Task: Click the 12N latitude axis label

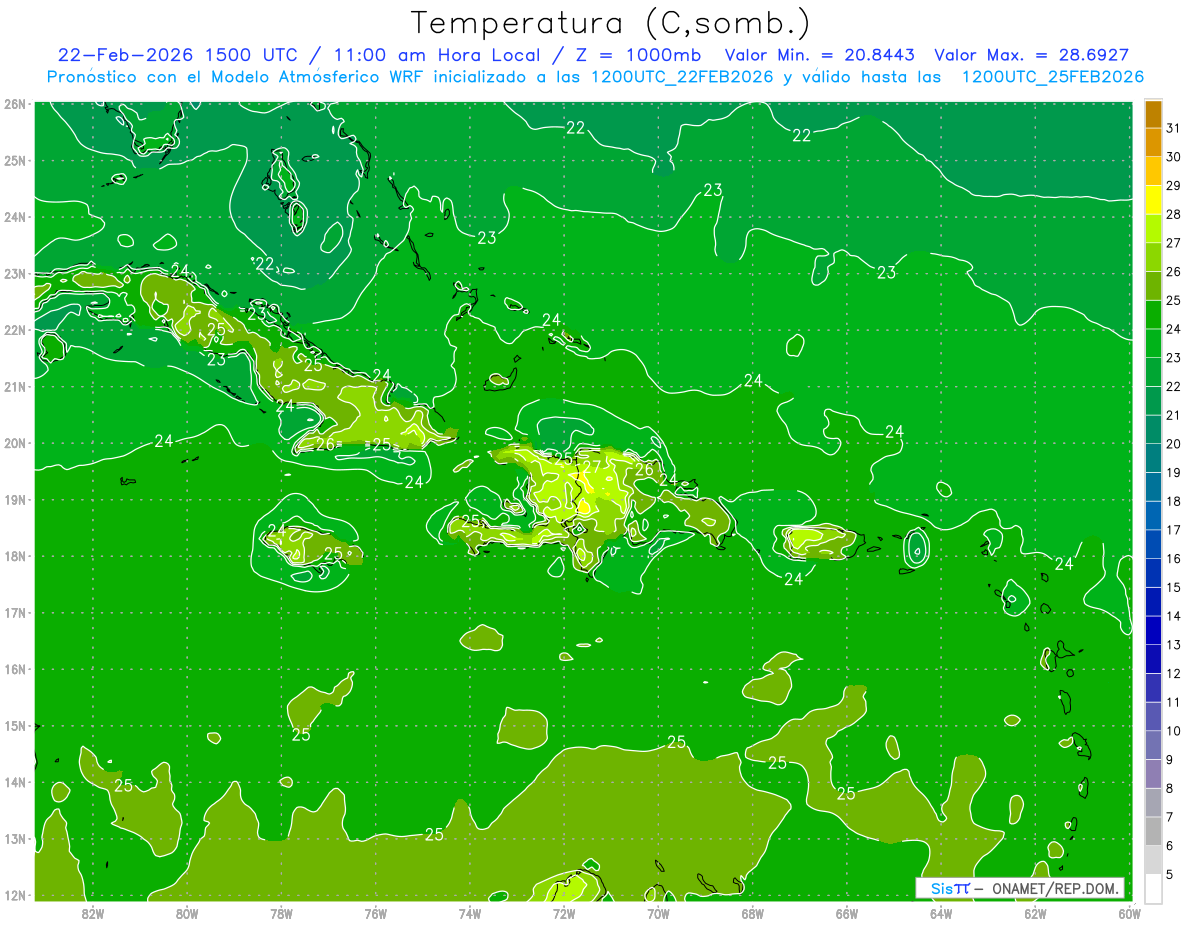Action: click(14, 895)
